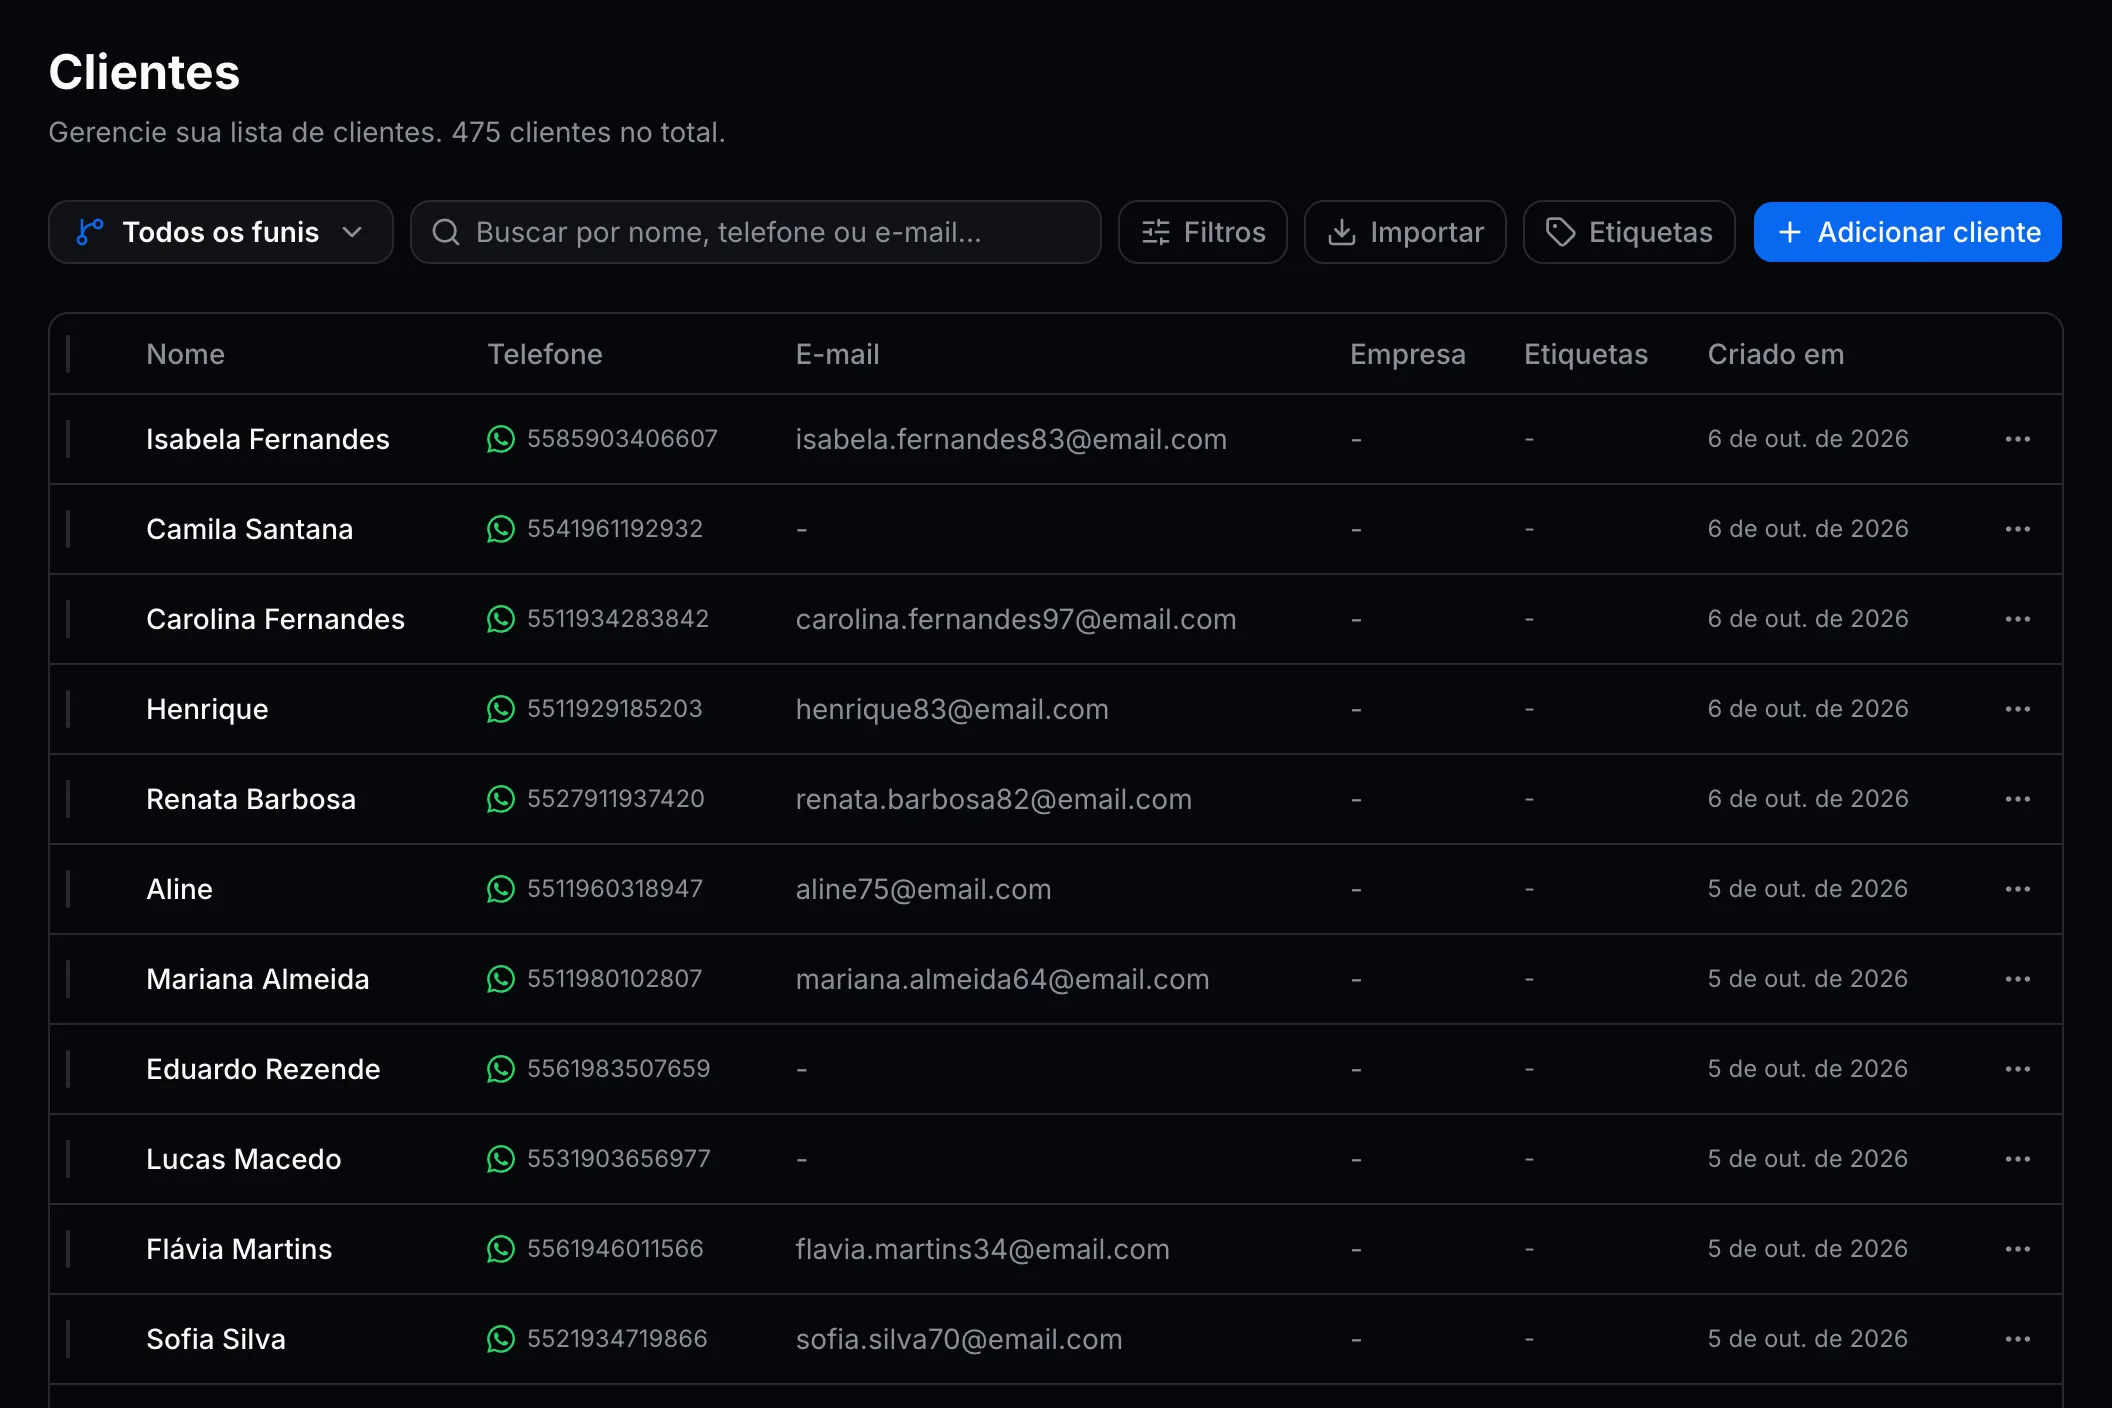Open more options for Eduardo Rezende
This screenshot has width=2112, height=1408.
2017,1069
